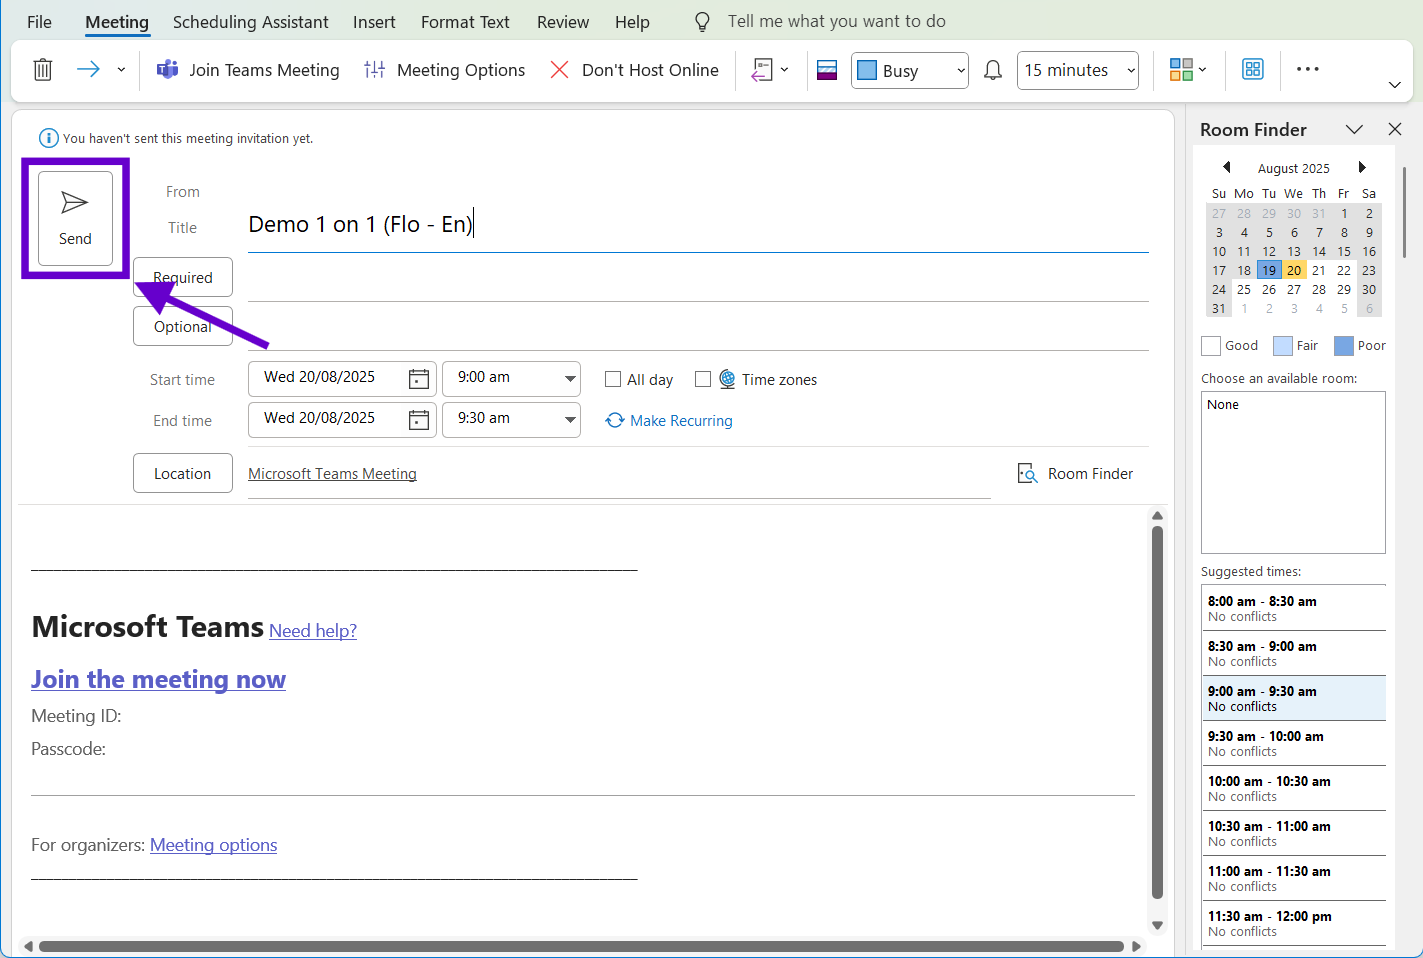Open the Format Text tab
This screenshot has height=958, width=1423.
pos(465,22)
